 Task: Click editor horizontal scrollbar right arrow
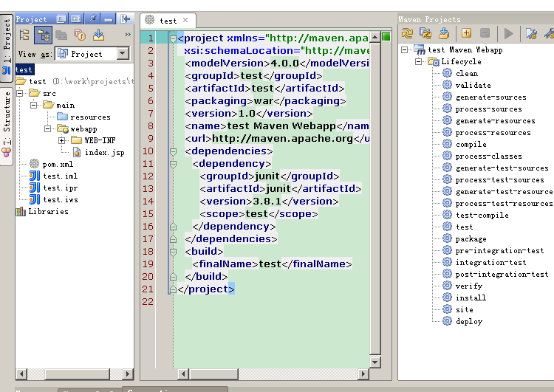[363, 374]
